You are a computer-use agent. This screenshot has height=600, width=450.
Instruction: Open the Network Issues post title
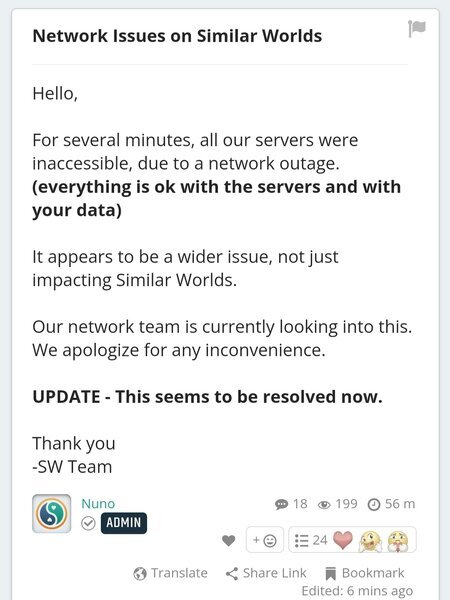177,36
